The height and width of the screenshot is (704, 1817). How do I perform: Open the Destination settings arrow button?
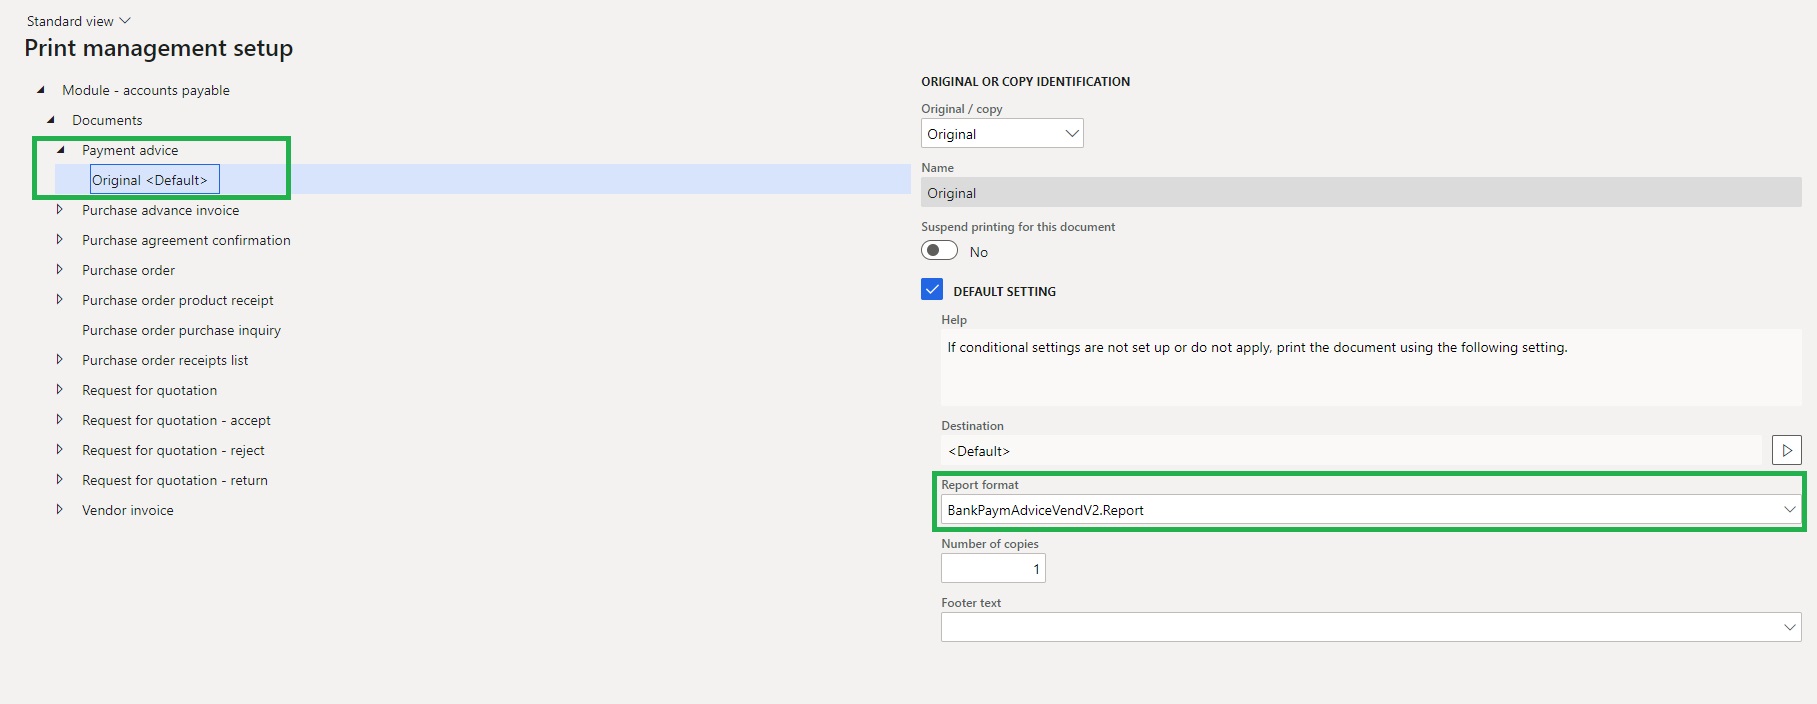click(1786, 450)
